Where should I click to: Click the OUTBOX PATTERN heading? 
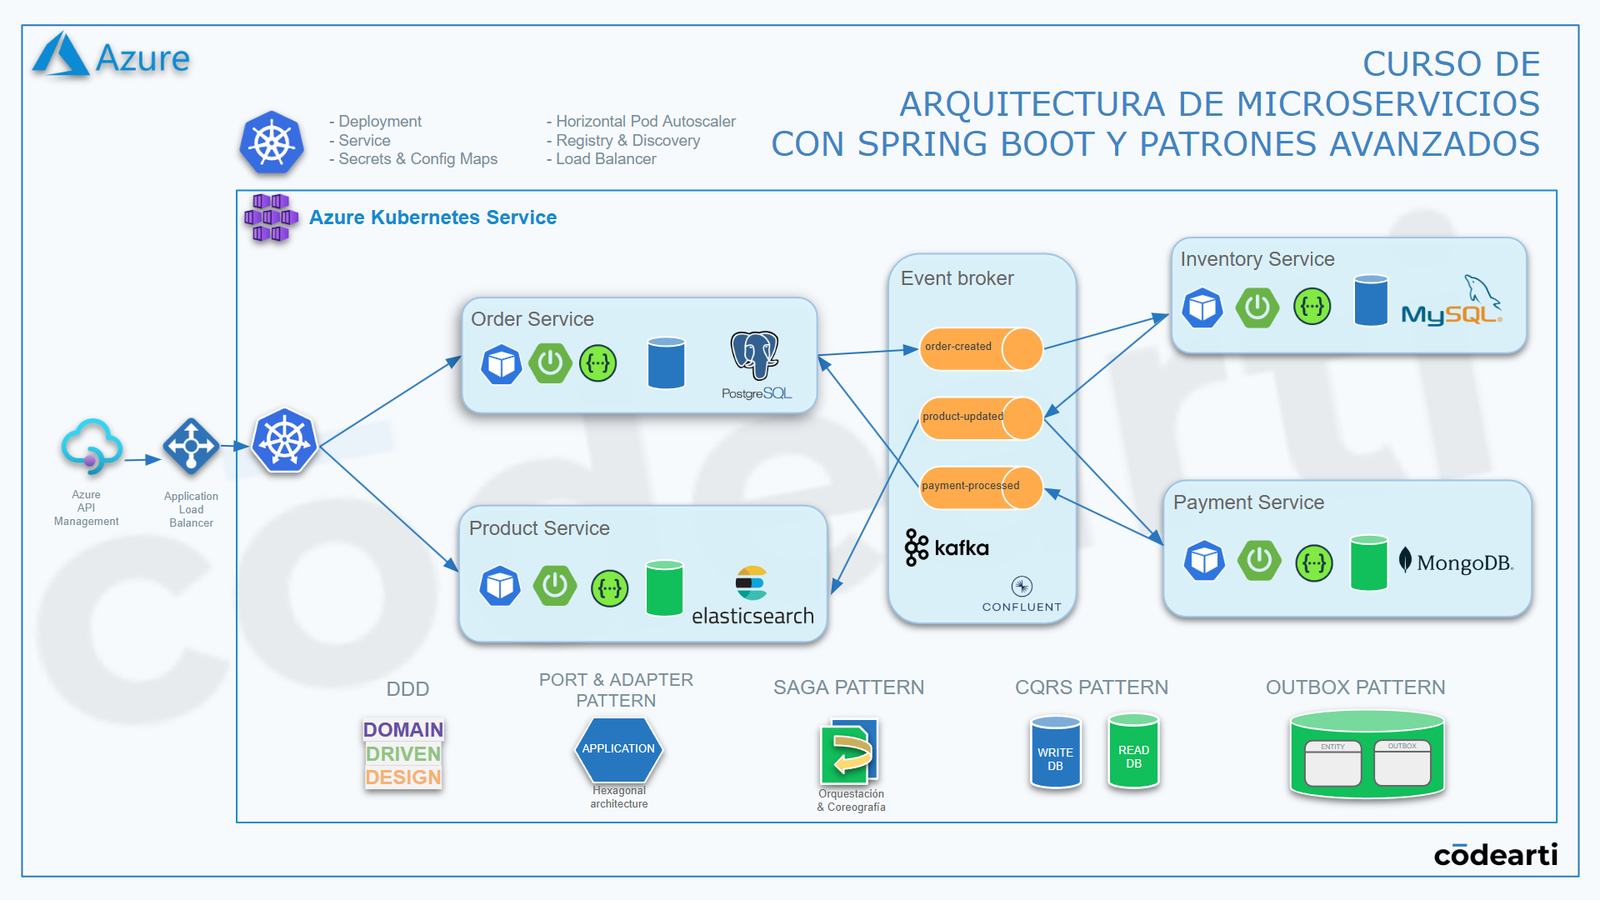[x=1356, y=687]
